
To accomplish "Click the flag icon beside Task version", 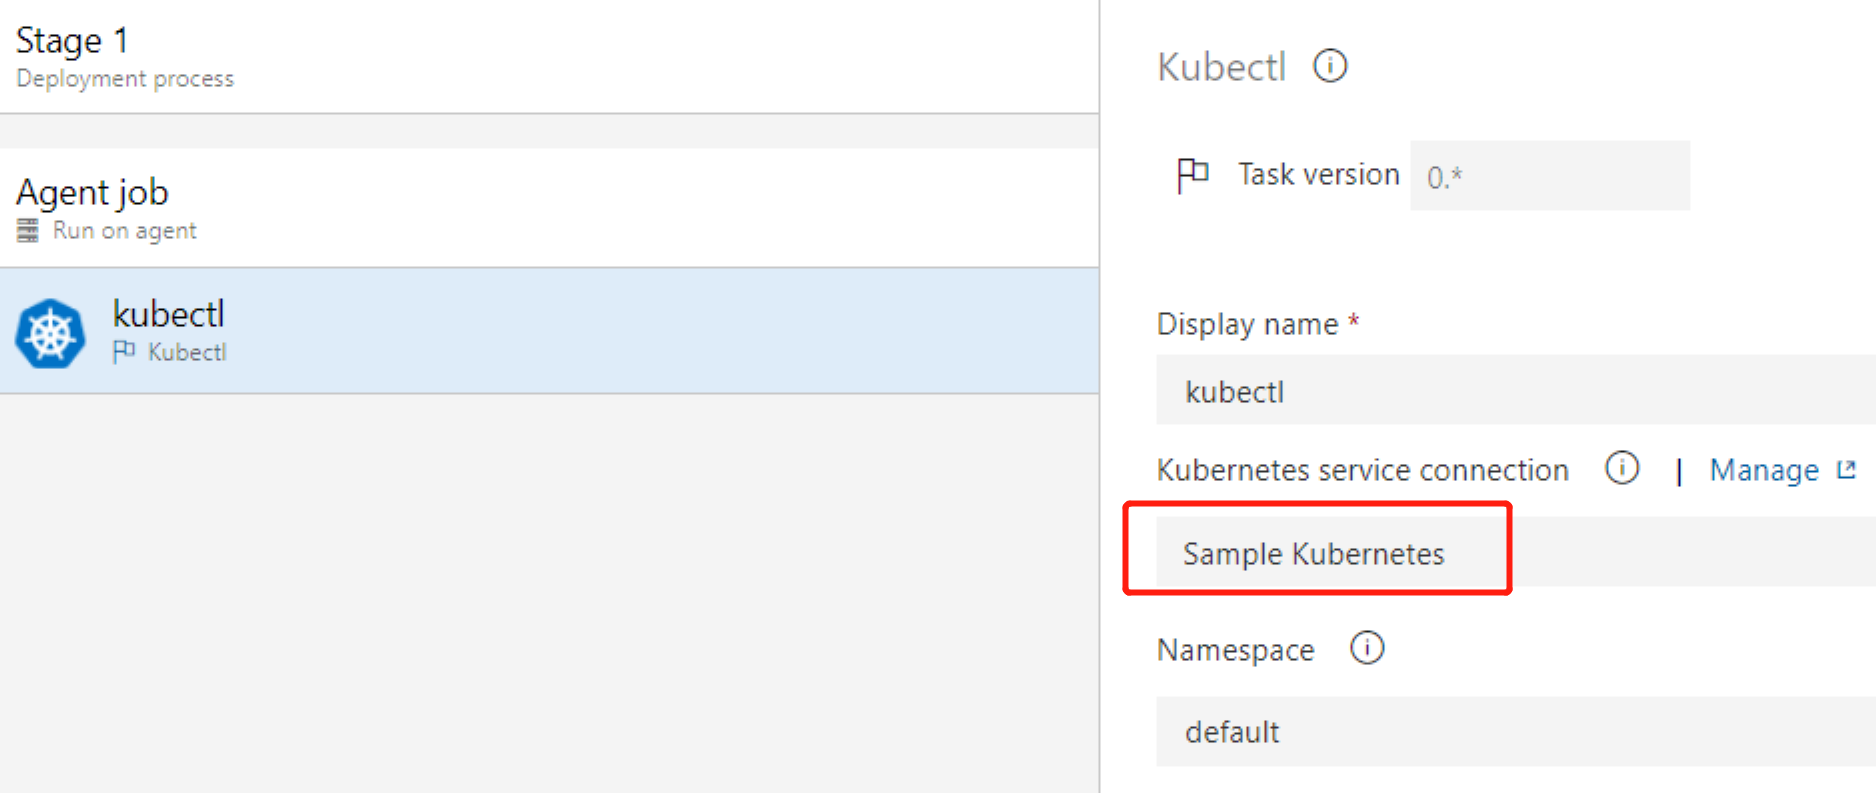I will 1192,175.
